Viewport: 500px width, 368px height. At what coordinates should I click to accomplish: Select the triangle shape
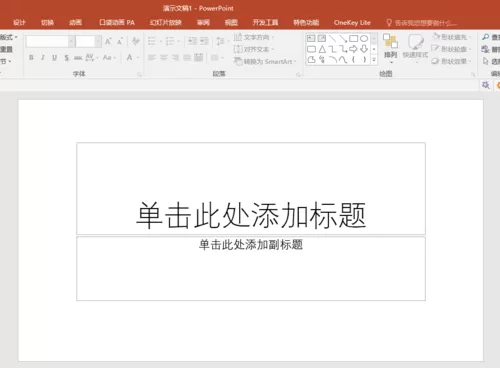[x=322, y=49]
